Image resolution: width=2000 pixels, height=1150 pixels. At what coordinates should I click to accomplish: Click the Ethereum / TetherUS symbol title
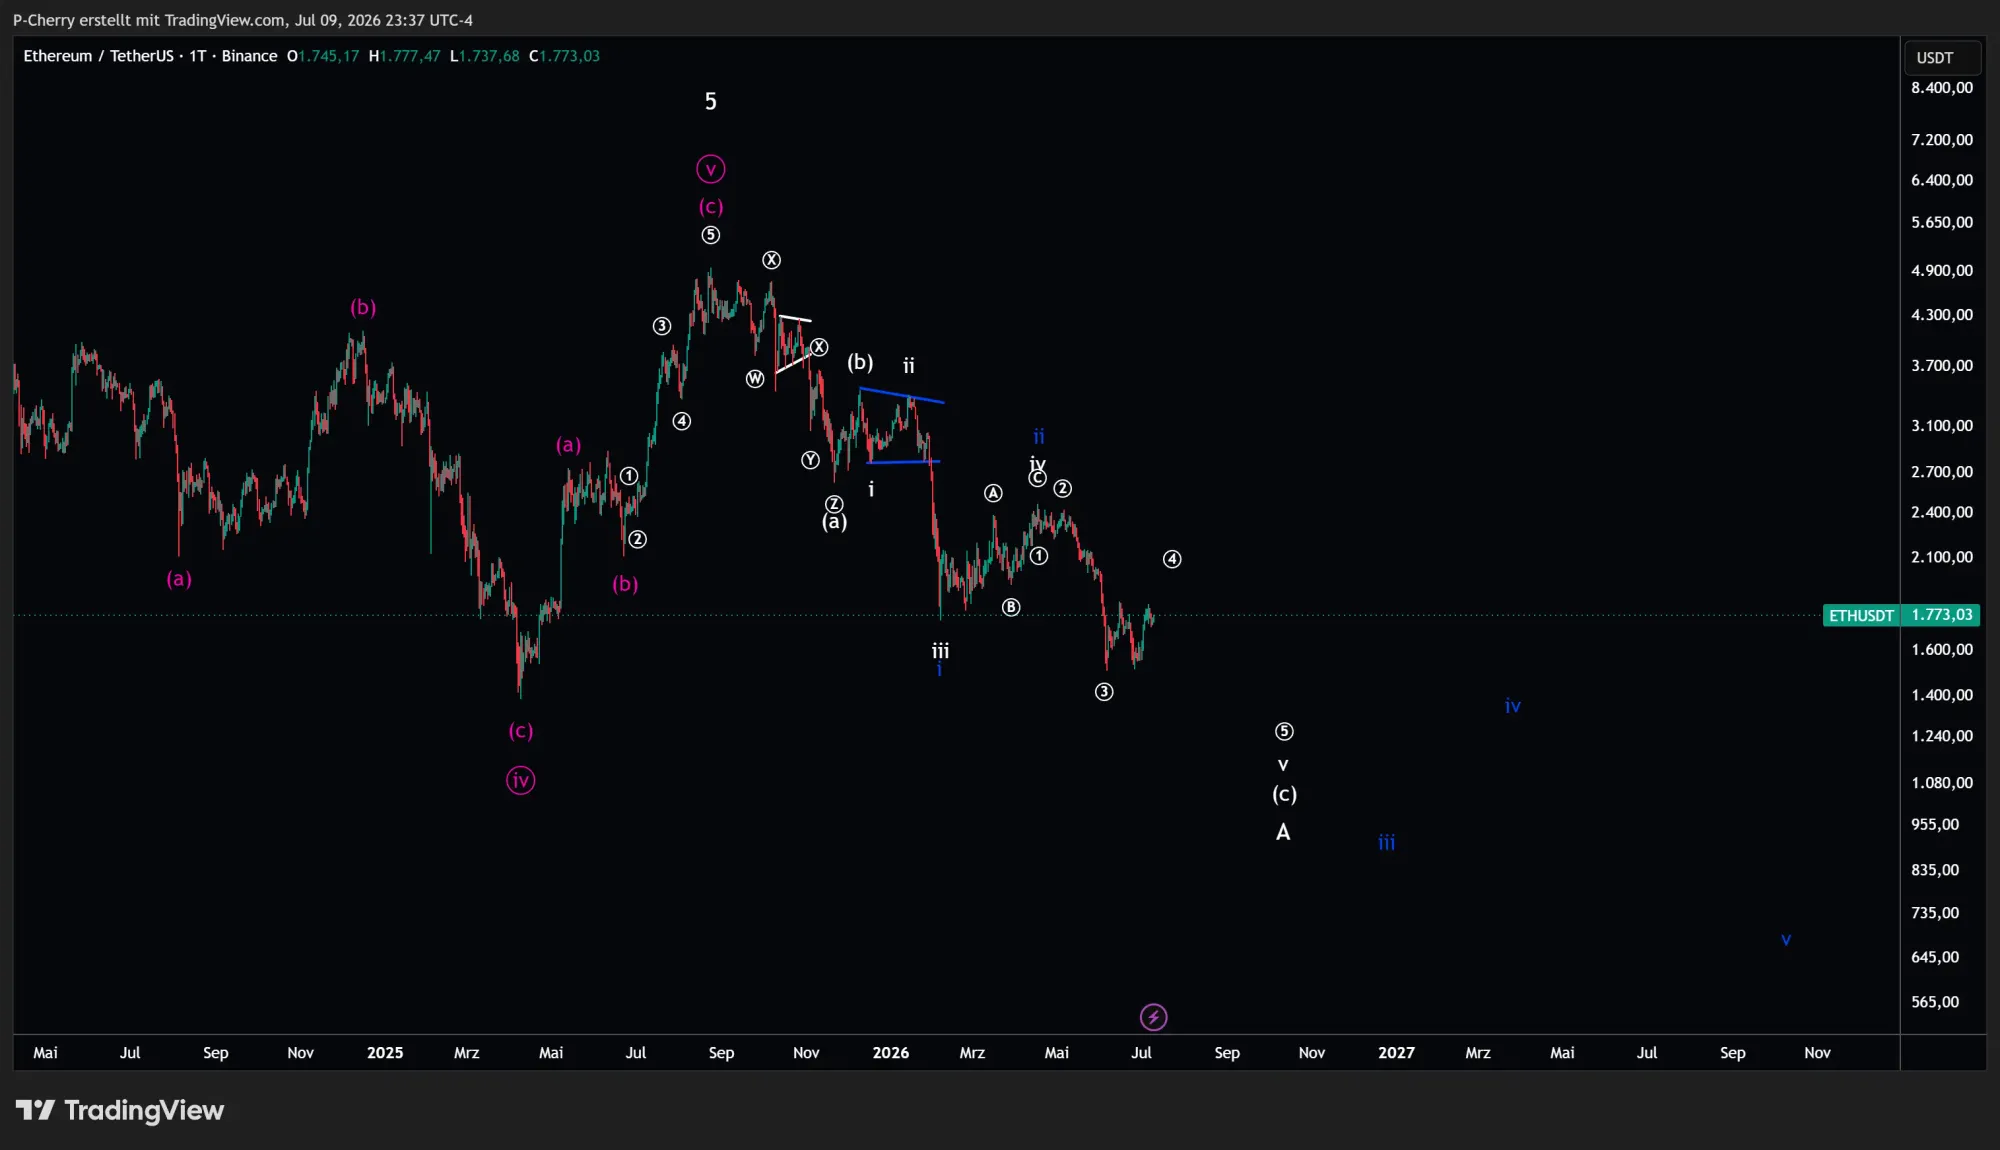point(98,56)
